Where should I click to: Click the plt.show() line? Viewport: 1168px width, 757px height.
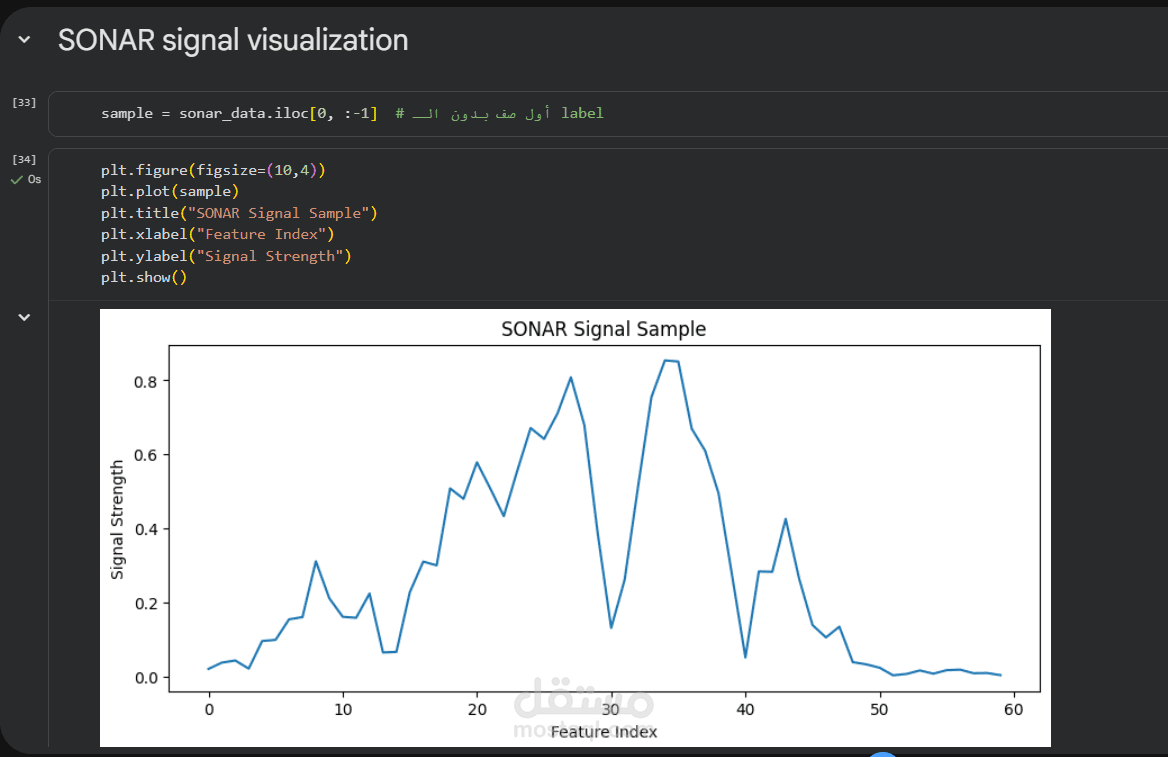pos(143,277)
